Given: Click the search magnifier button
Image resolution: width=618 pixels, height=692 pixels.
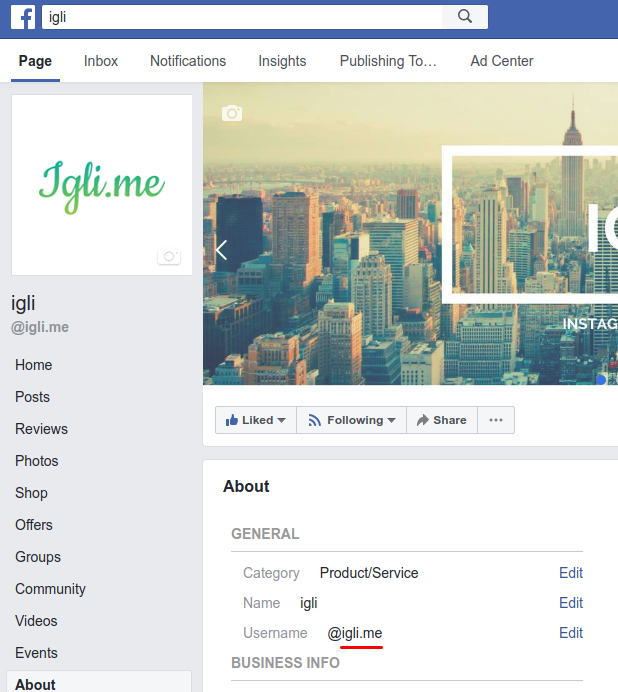Looking at the screenshot, I should click(x=465, y=17).
